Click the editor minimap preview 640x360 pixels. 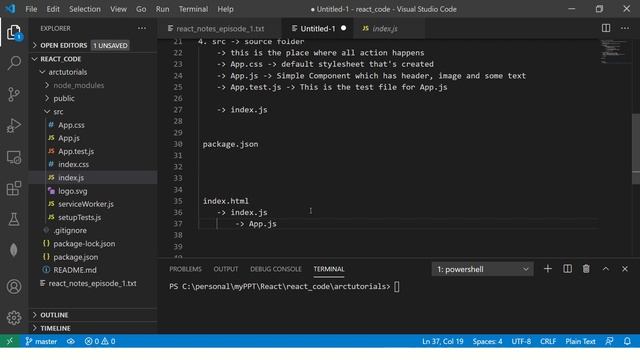[x=615, y=51]
